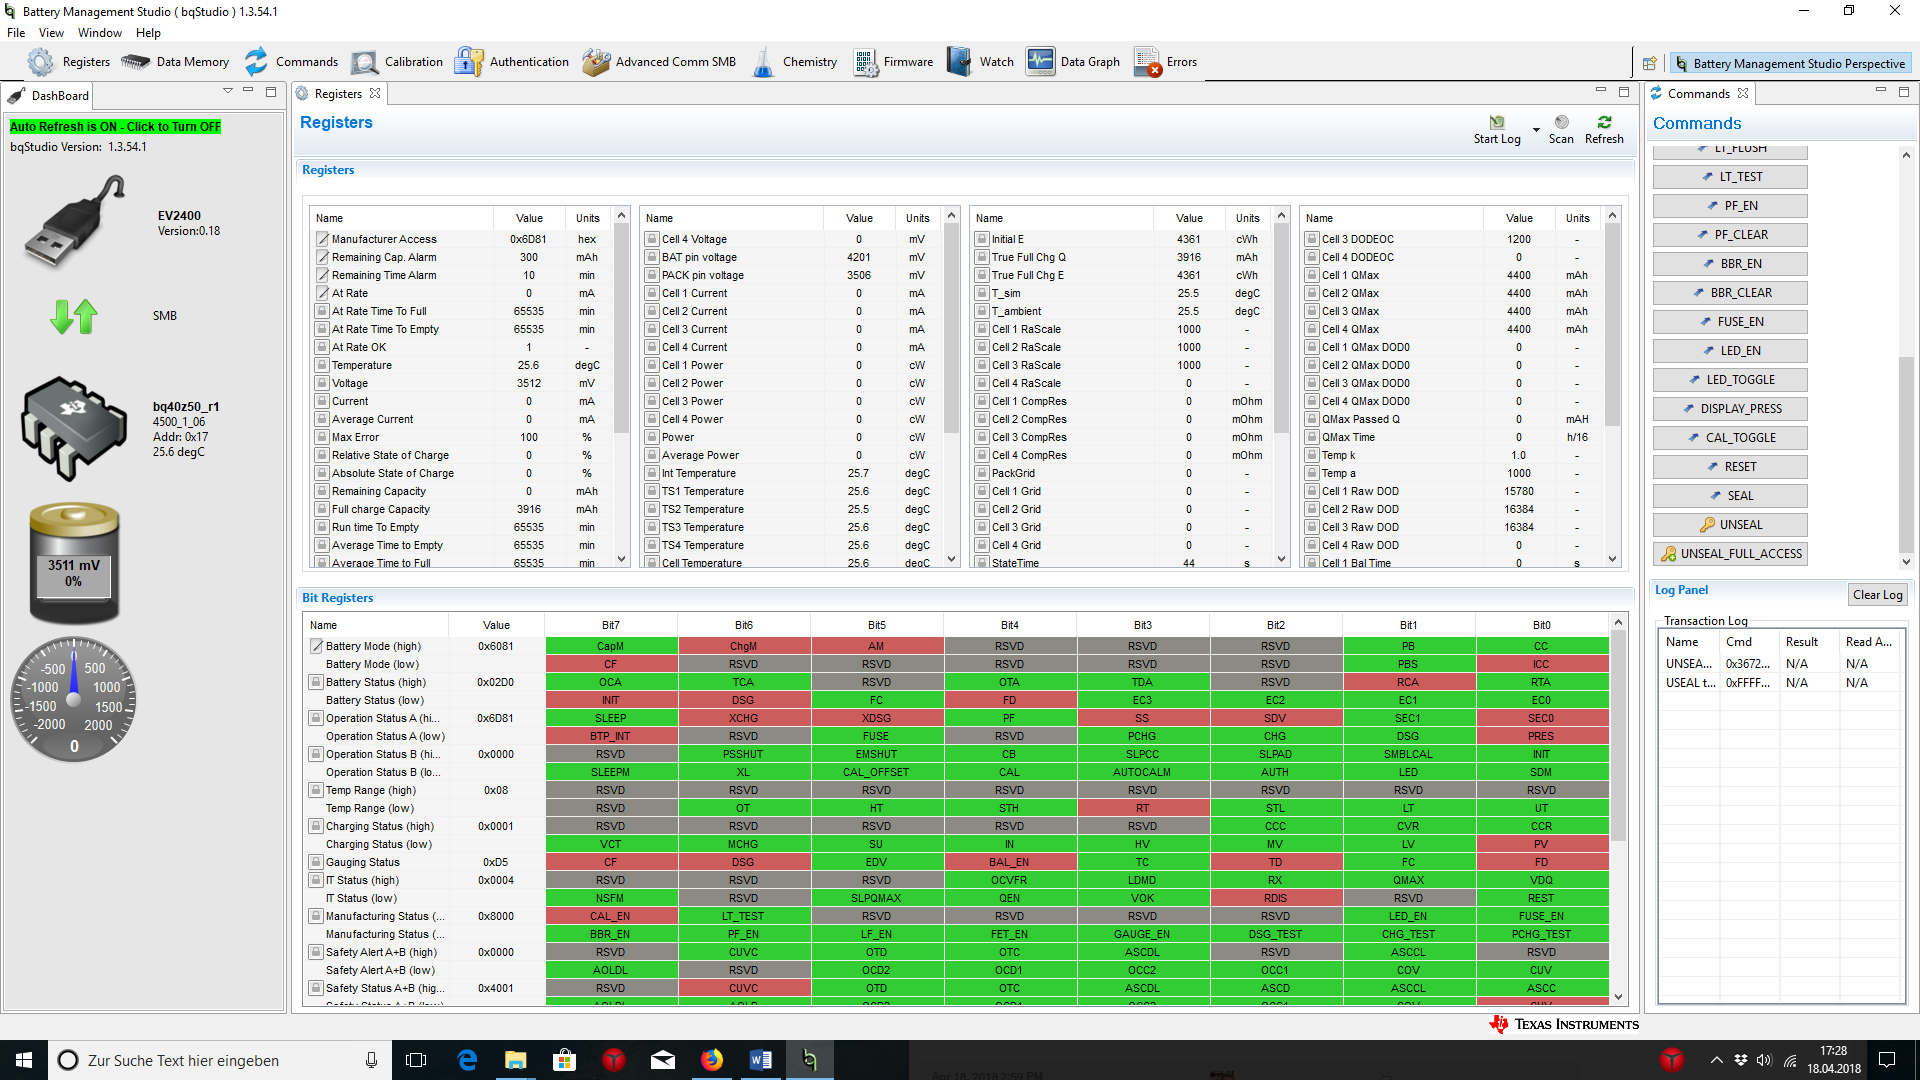1920x1080 pixels.
Task: Click the Open Perspective icon
Action: (x=1650, y=63)
